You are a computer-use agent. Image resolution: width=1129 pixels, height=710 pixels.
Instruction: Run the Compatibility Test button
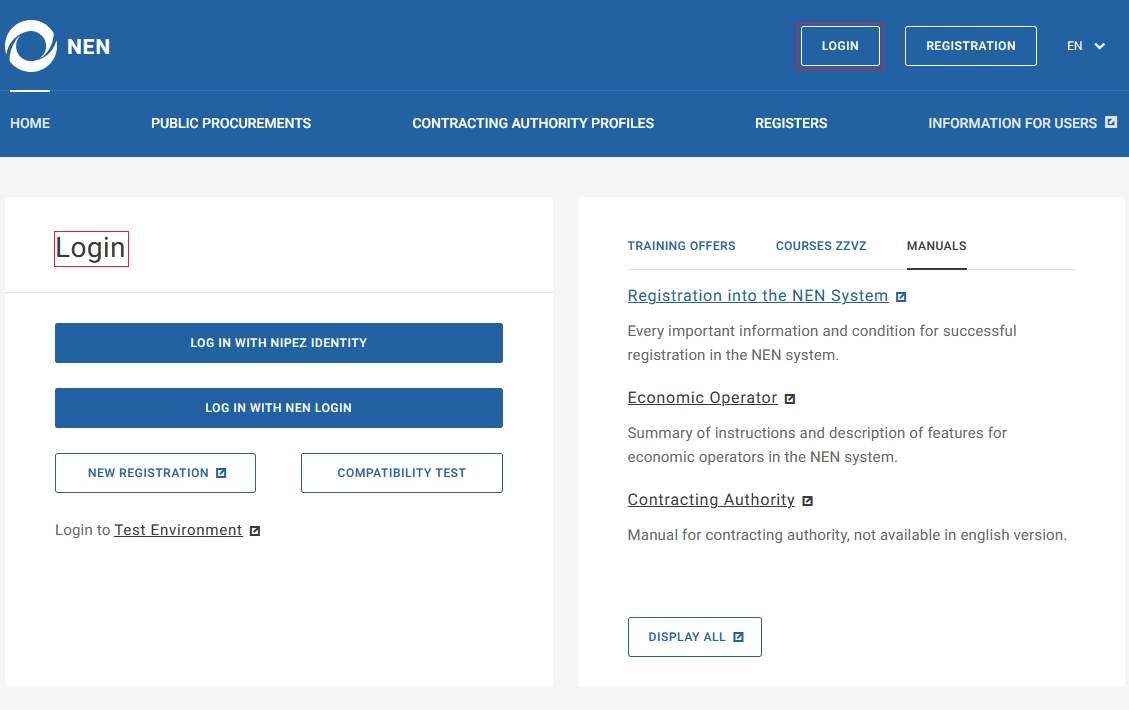(x=401, y=473)
